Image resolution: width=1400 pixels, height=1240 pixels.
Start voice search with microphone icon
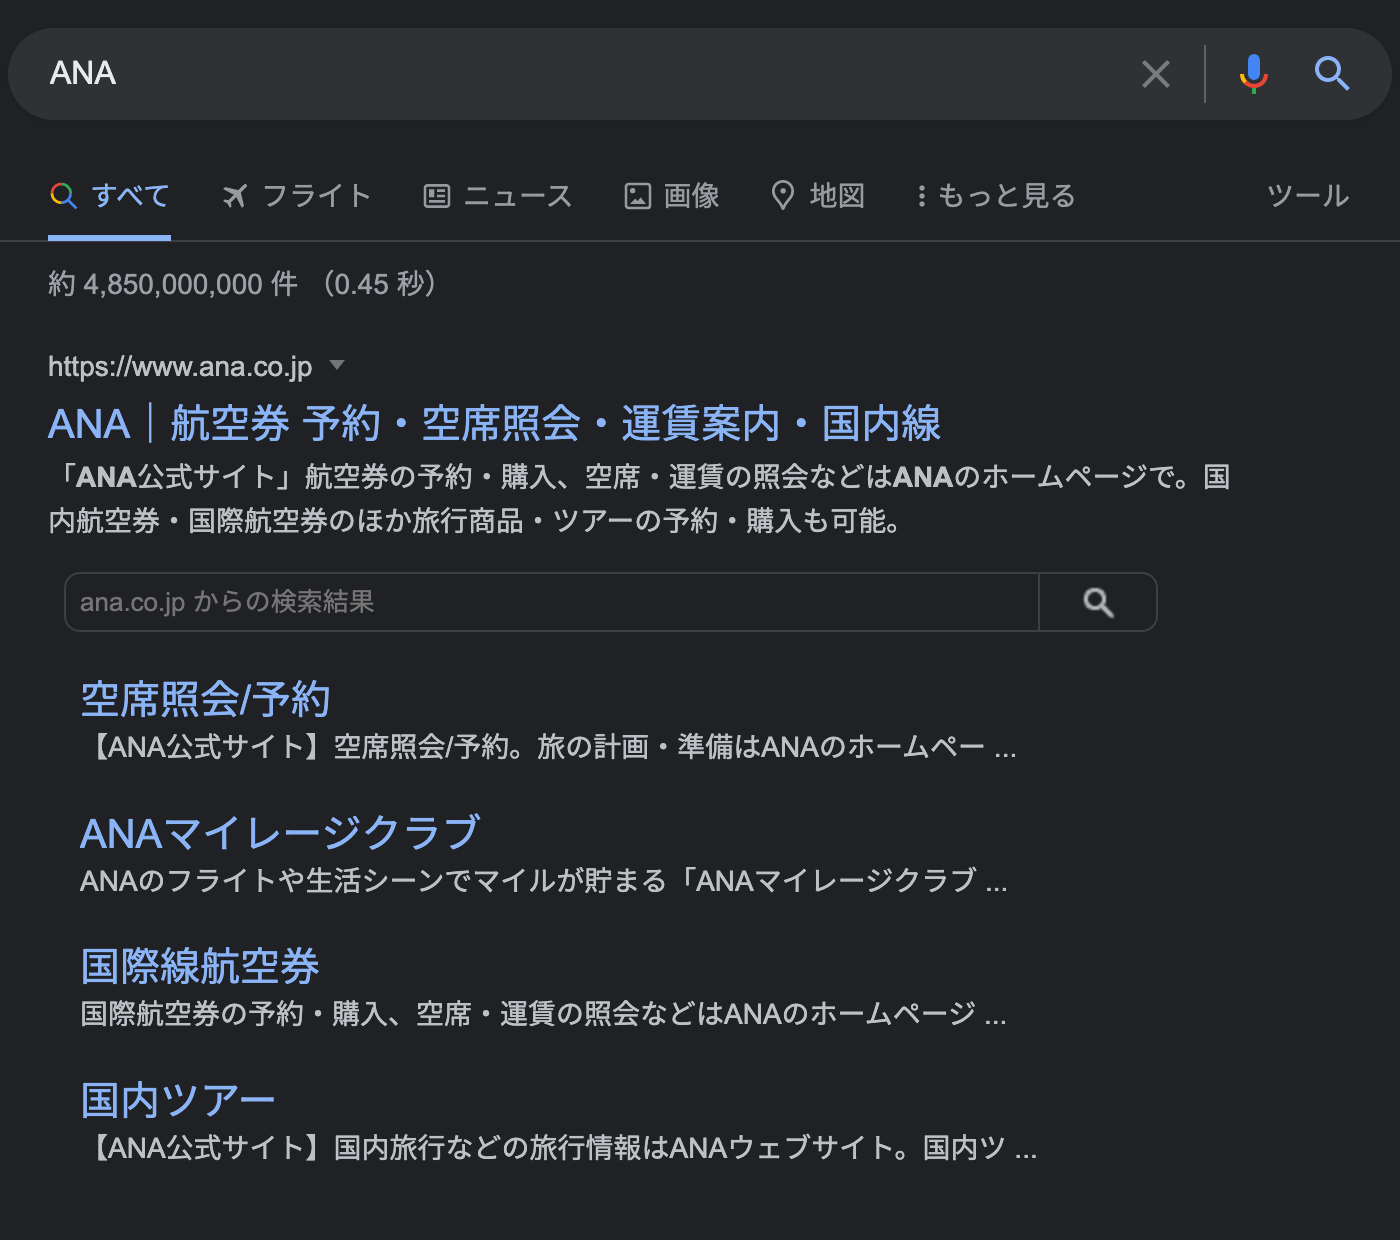coord(1253,74)
